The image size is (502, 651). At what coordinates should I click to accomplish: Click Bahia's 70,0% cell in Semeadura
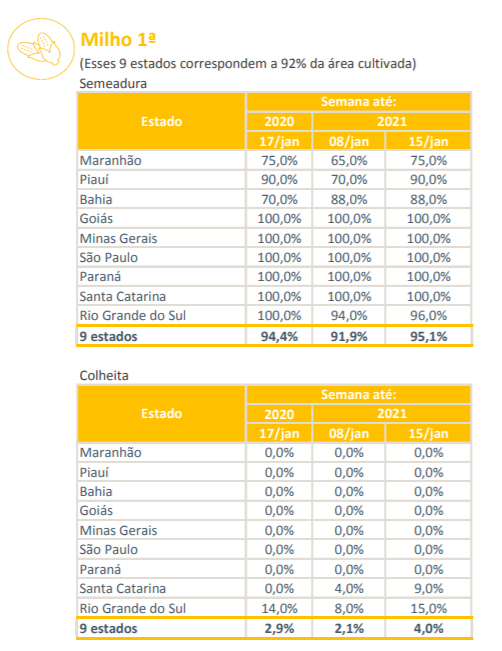coord(279,199)
